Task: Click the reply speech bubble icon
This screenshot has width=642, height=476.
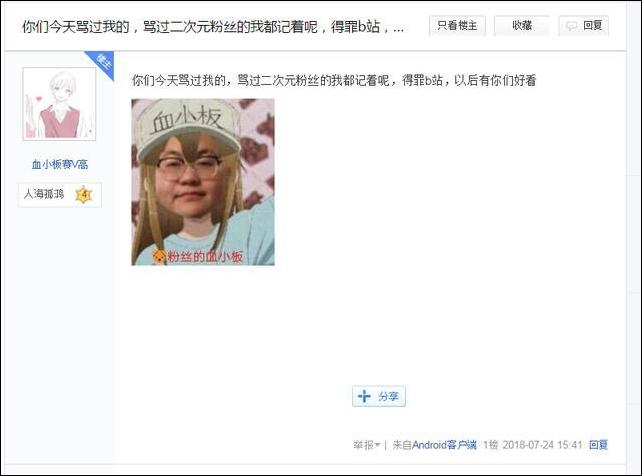Action: [571, 26]
